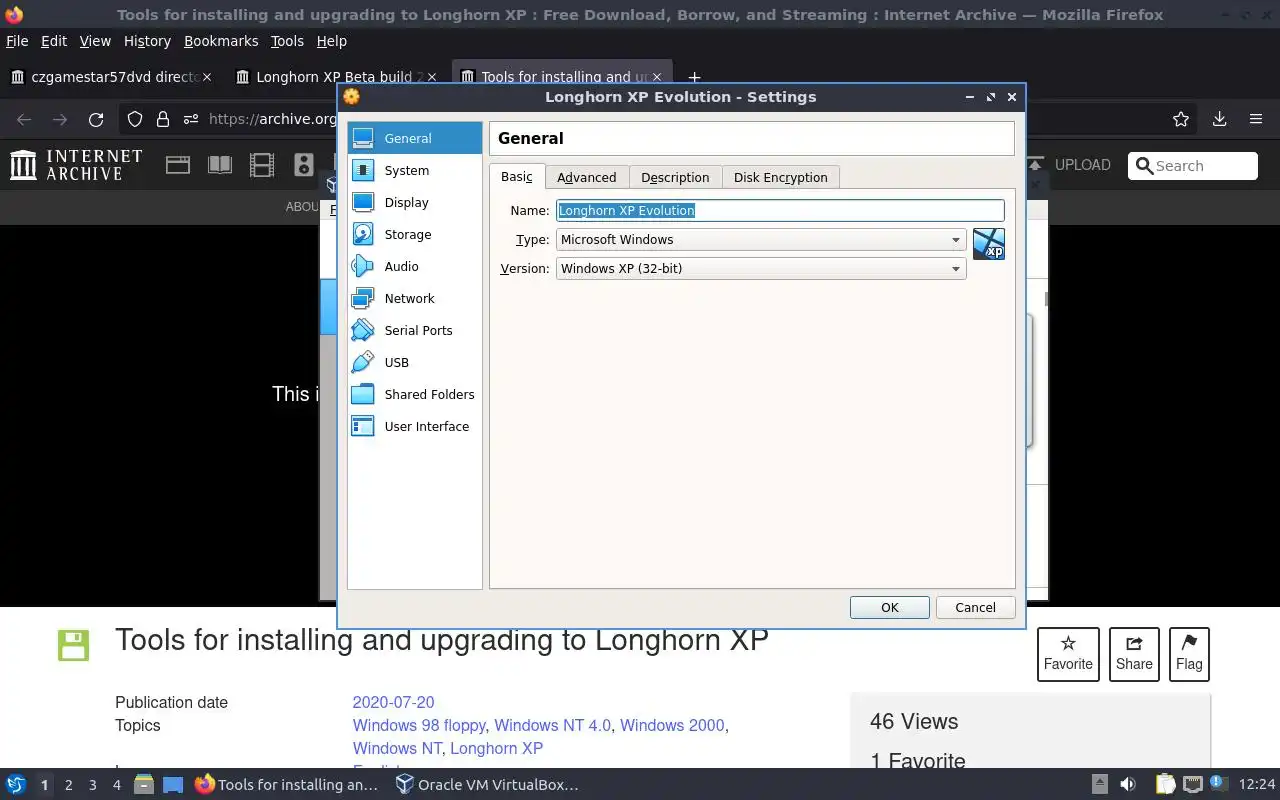Bookmark this page with the star icon
Image resolution: width=1280 pixels, height=800 pixels.
1181,119
